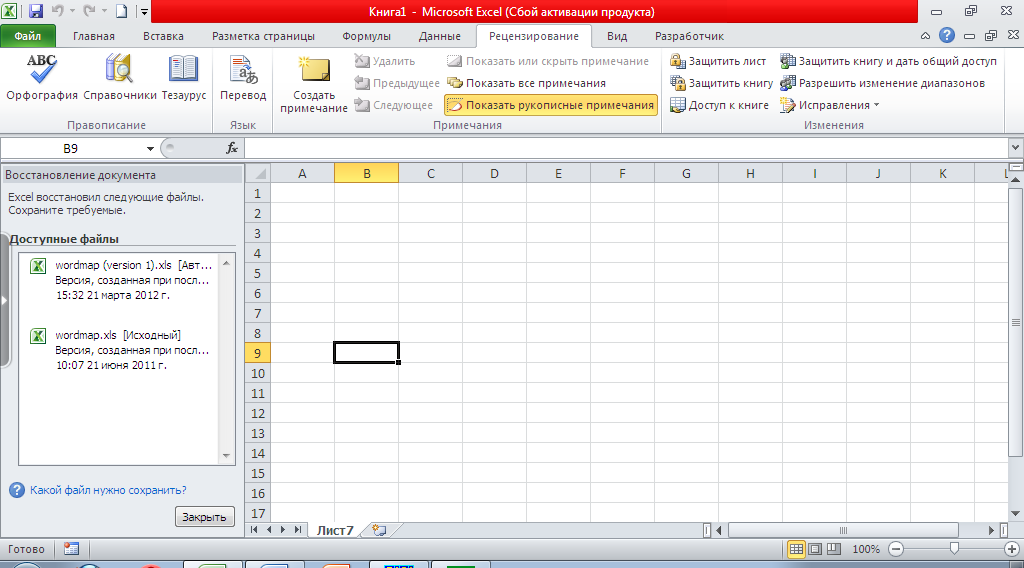The width and height of the screenshot is (1024, 568).
Task: Click the fx Insert Function button
Action: [232, 149]
